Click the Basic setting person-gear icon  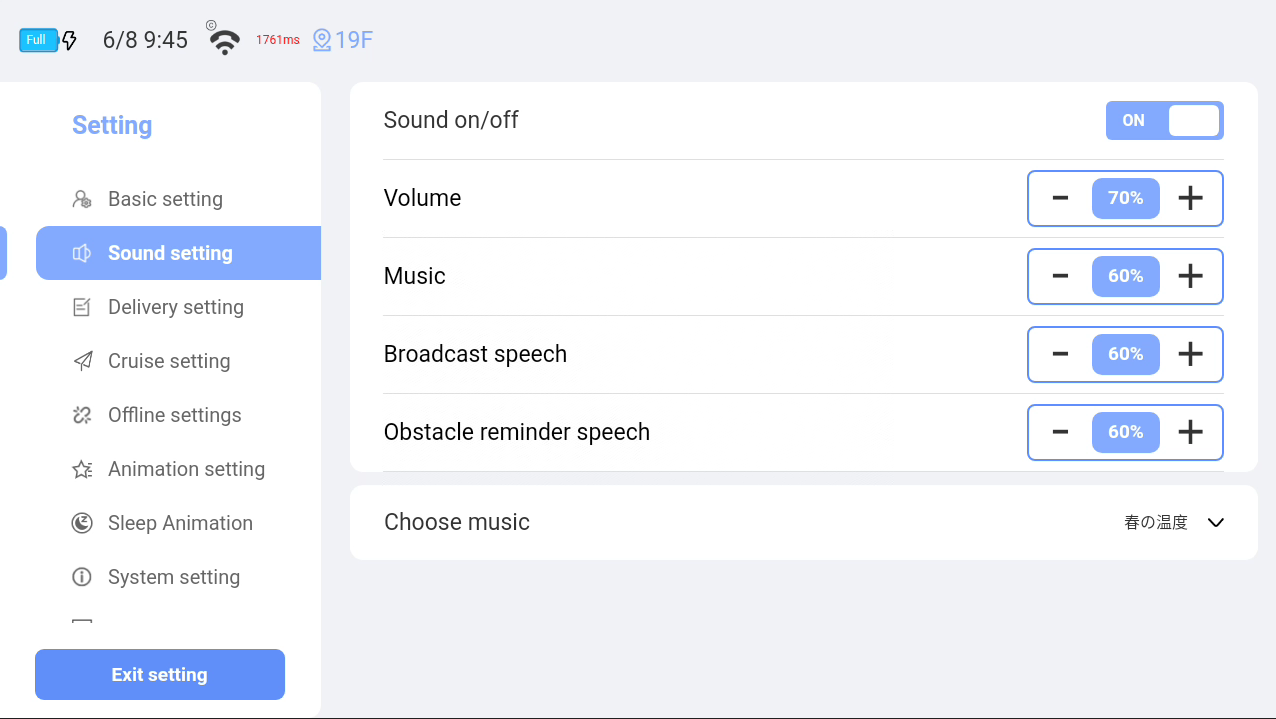[x=82, y=199]
